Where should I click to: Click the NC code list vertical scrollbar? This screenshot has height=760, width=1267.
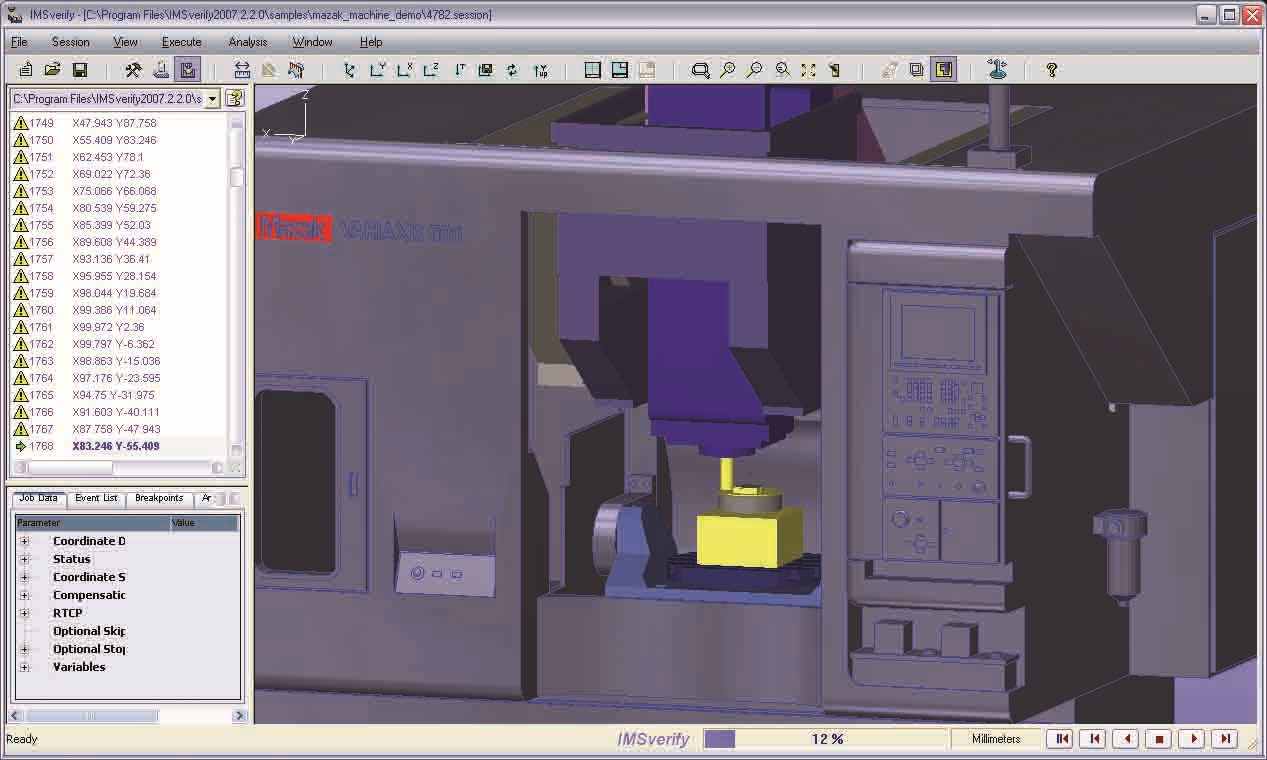coord(237,285)
